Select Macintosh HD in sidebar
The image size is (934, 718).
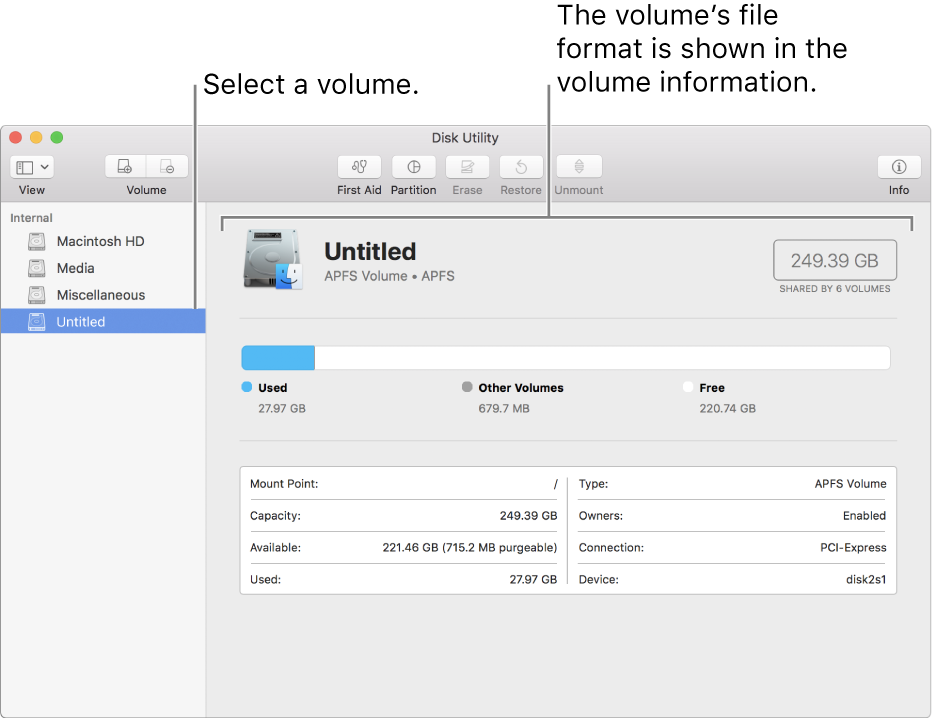(x=100, y=241)
